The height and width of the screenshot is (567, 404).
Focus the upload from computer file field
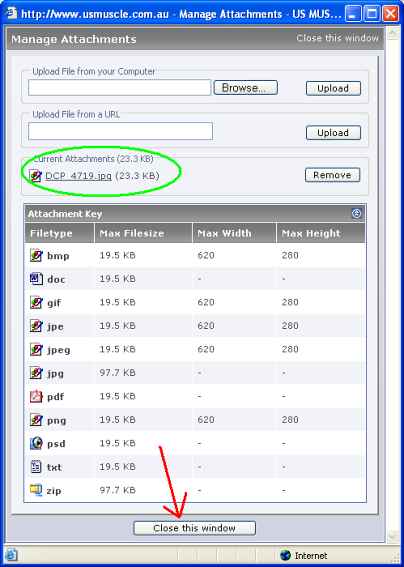(x=119, y=88)
